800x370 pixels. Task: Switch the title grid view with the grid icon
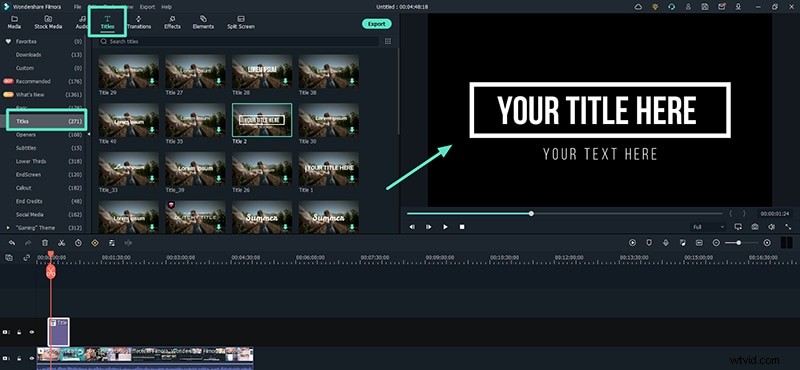388,41
